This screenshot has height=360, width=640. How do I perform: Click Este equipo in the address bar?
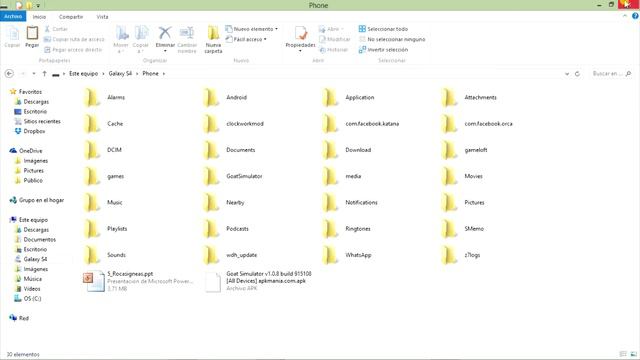tap(83, 73)
